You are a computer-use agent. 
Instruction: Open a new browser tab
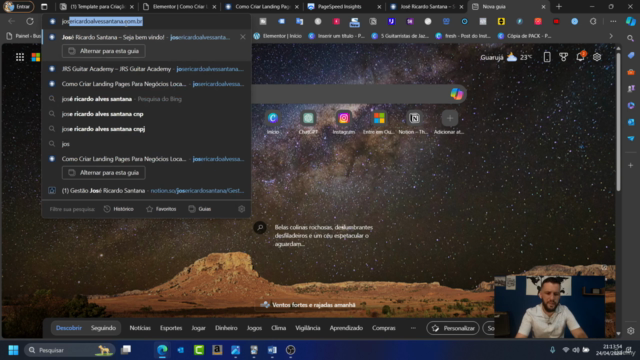click(x=559, y=7)
